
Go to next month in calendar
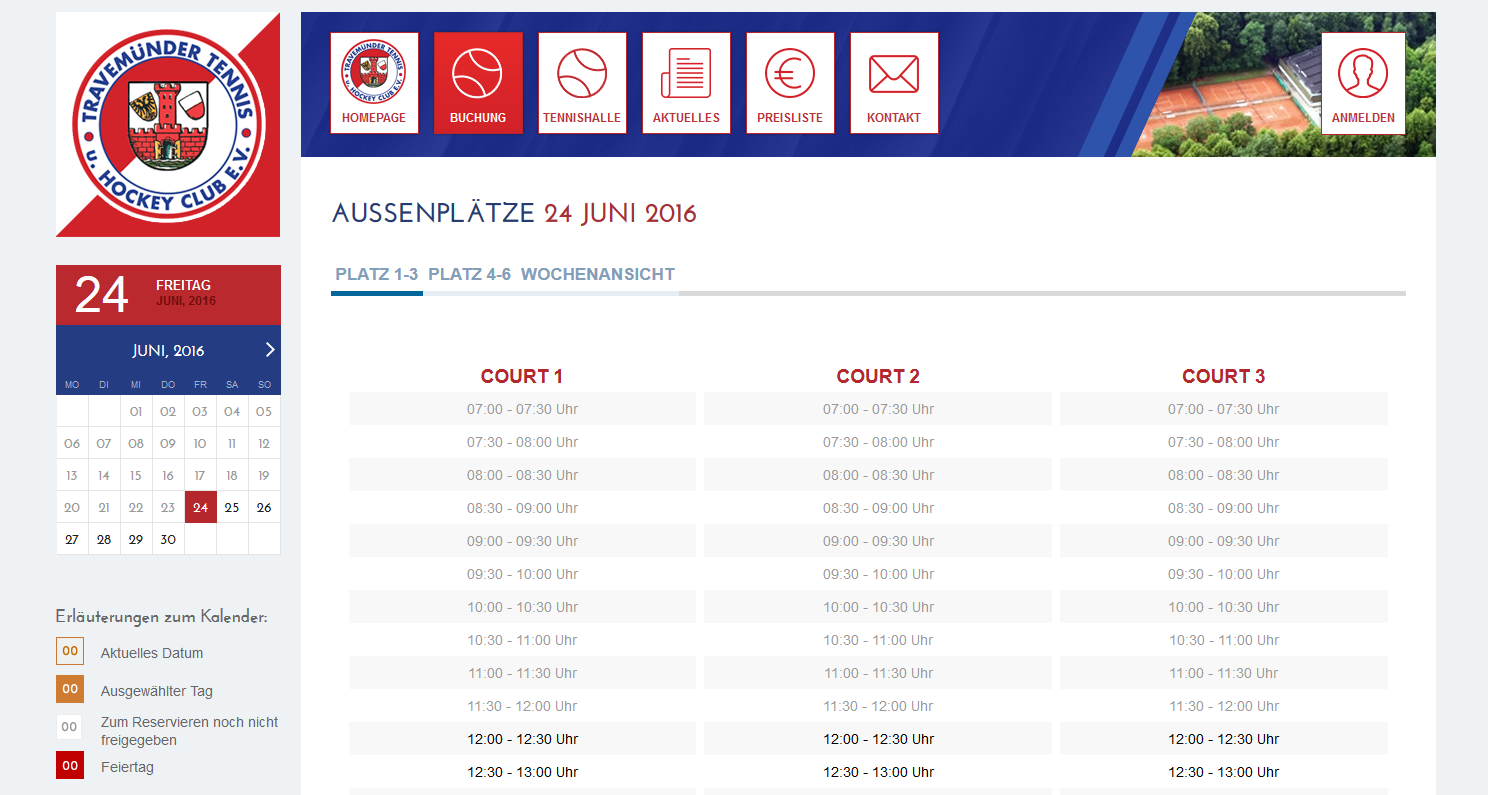pyautogui.click(x=269, y=350)
